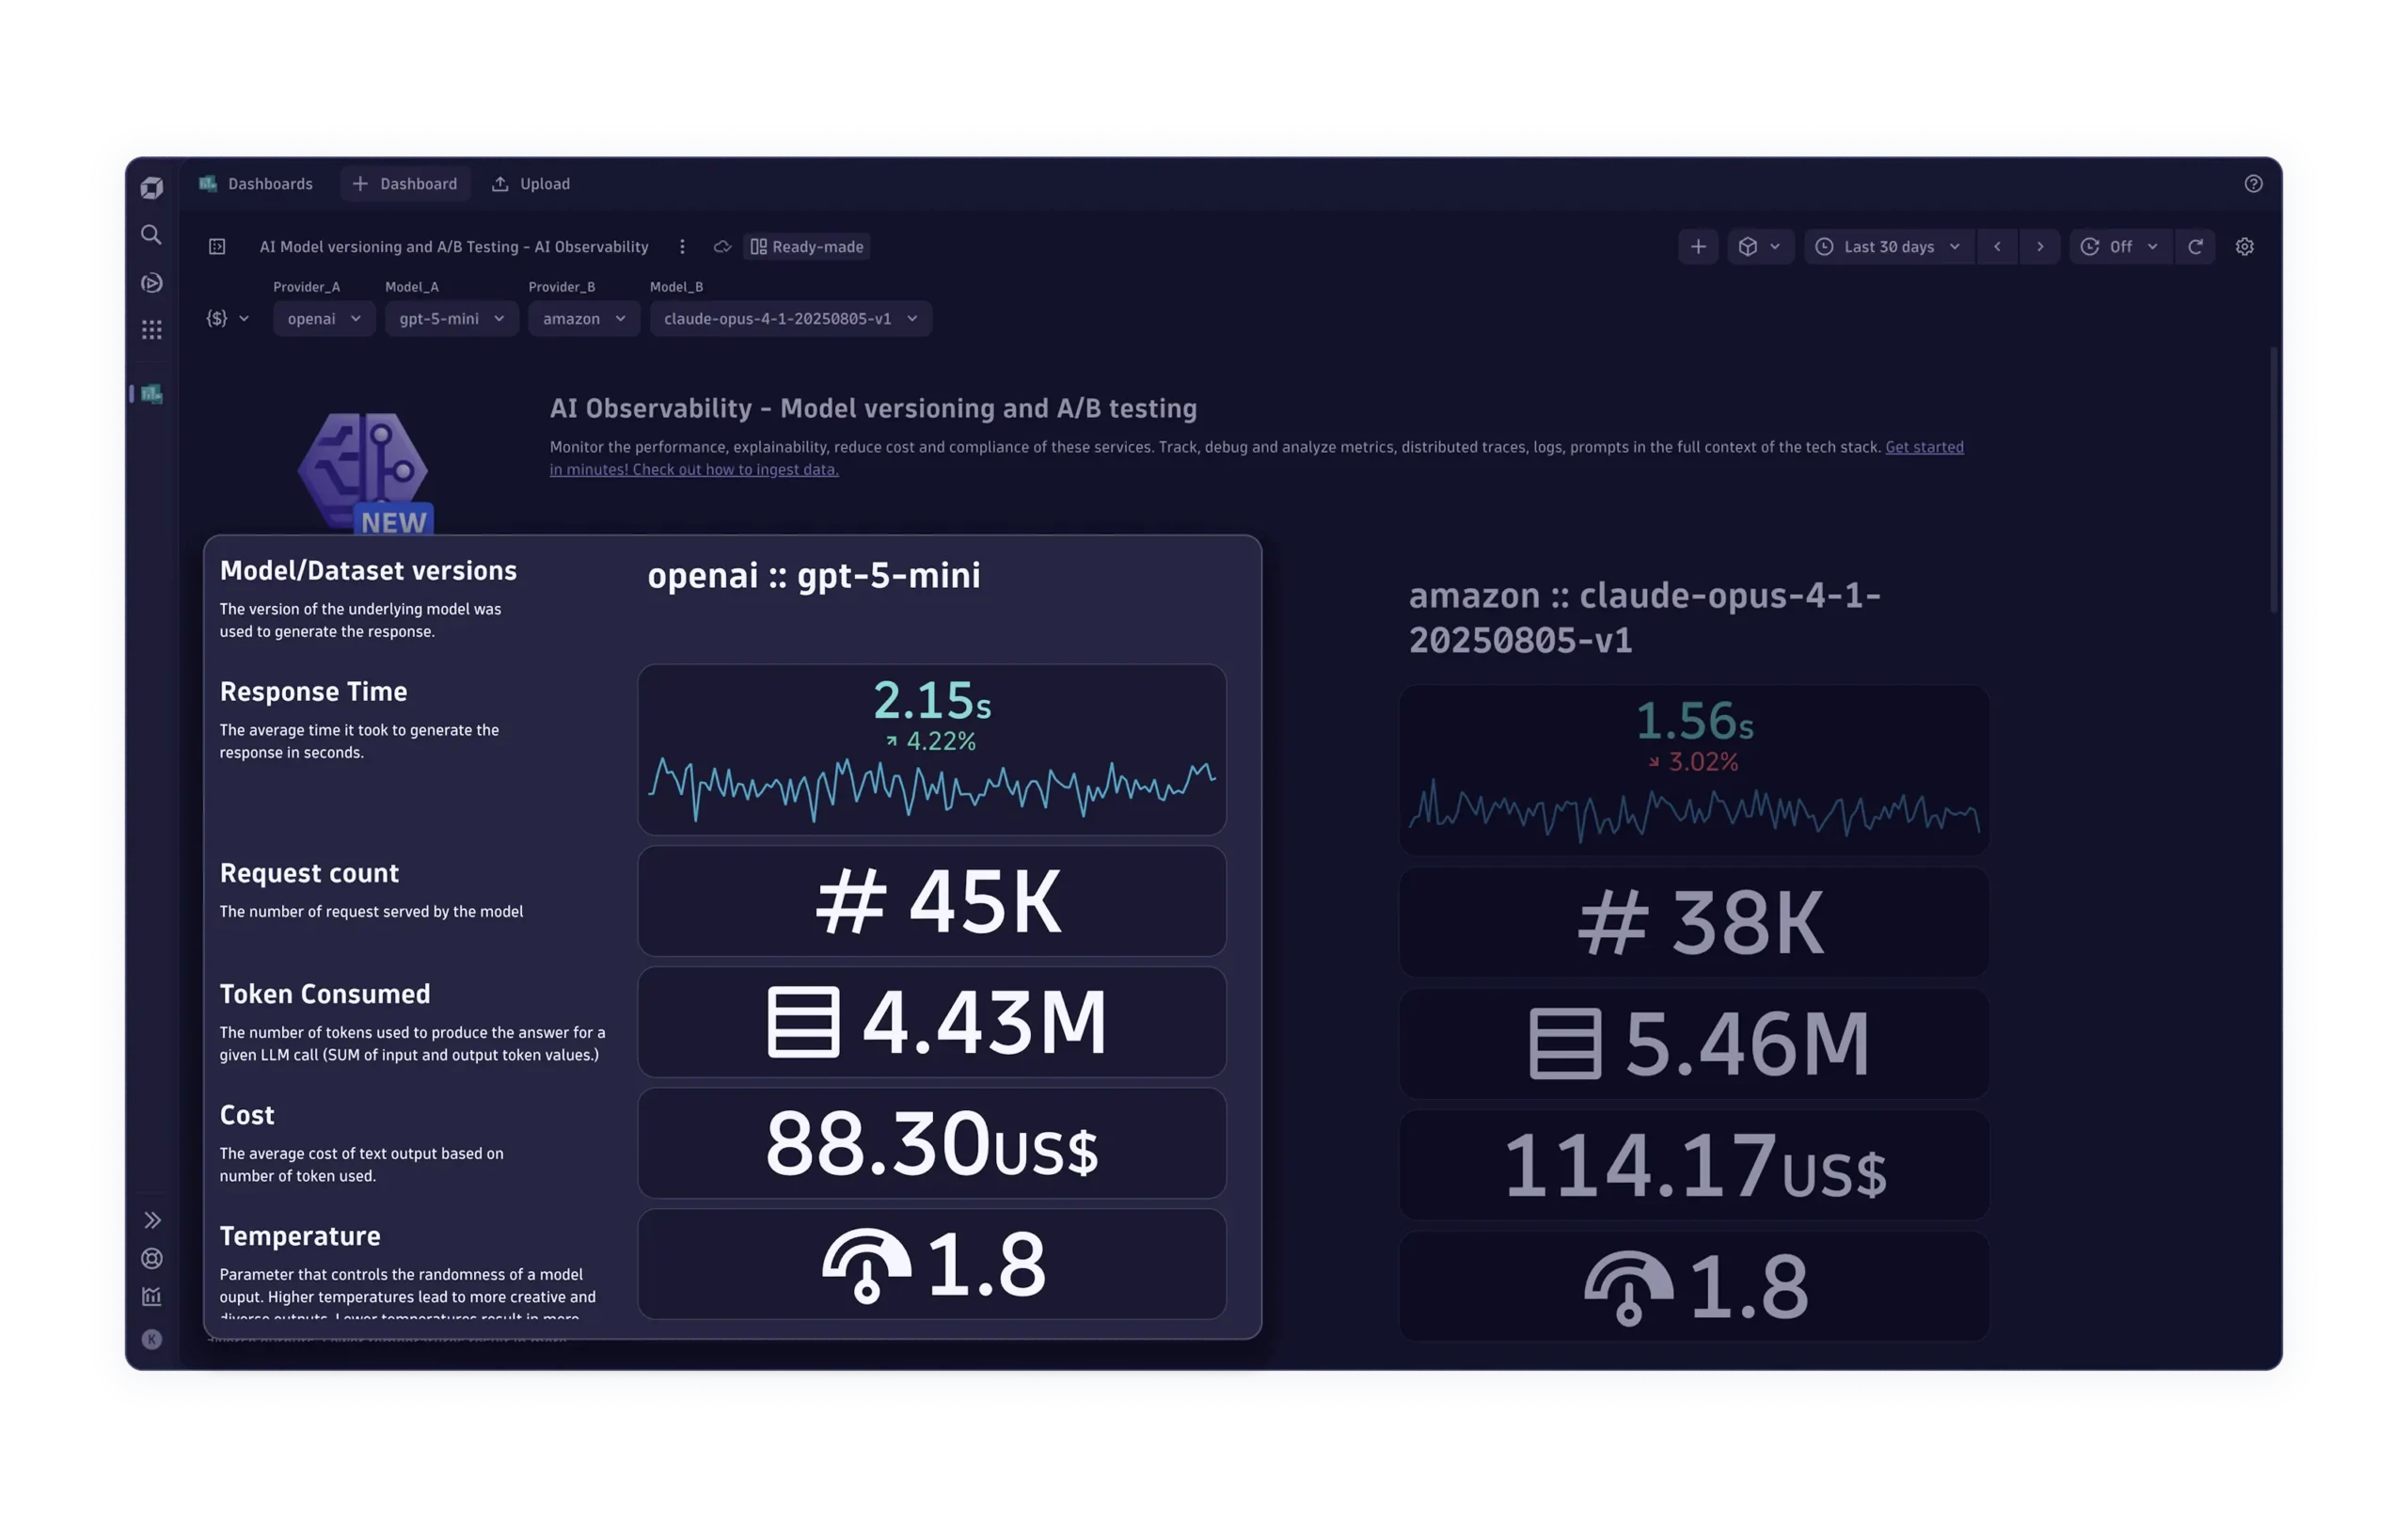Click the analytics chart icon near the sidebar bottom
The width and height of the screenshot is (2408, 1528).
pos(152,1296)
